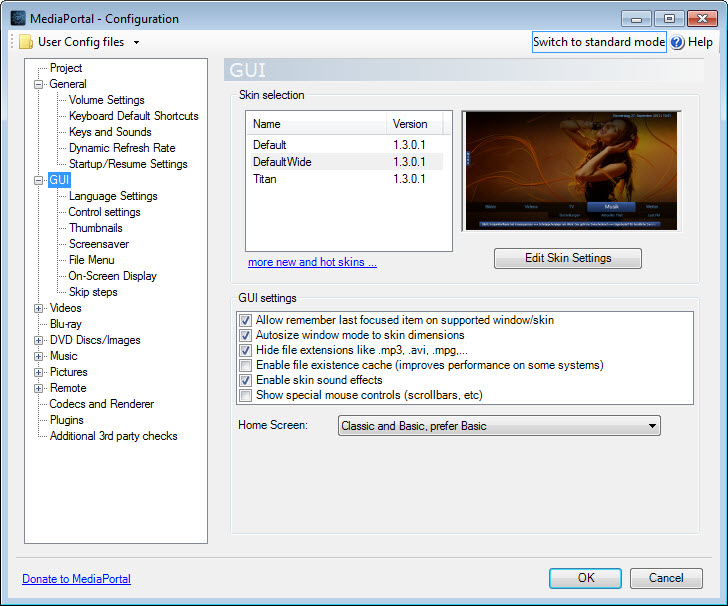Open Control settings section

(x=104, y=212)
